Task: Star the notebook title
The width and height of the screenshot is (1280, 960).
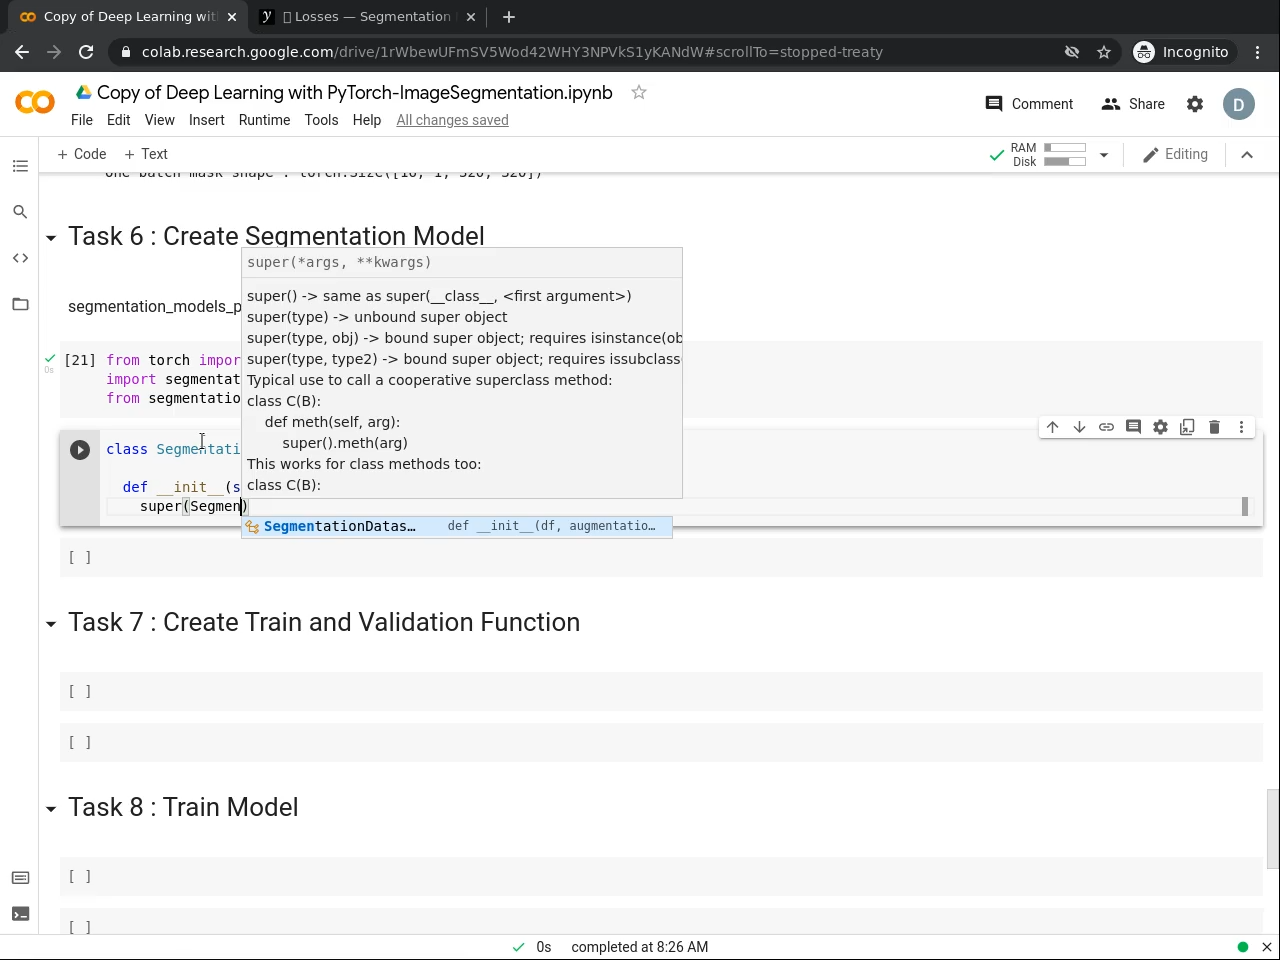Action: tap(639, 93)
